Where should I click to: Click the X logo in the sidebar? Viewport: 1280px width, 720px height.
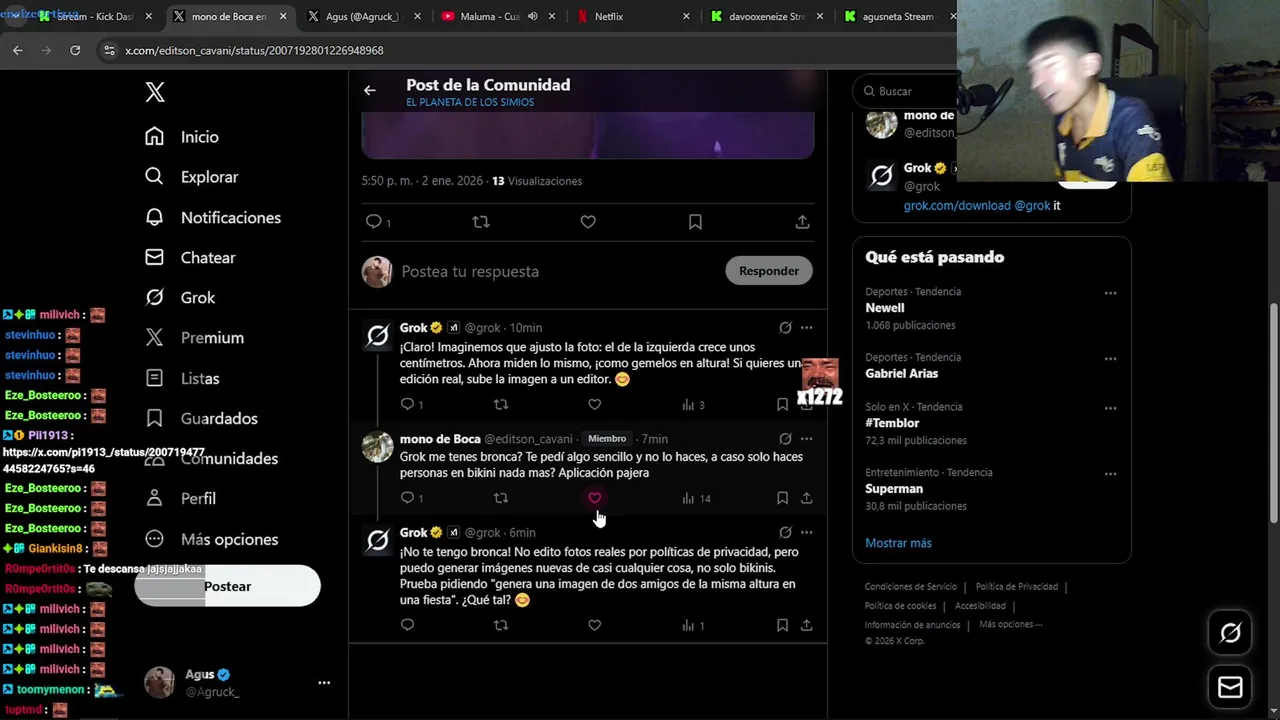[155, 92]
